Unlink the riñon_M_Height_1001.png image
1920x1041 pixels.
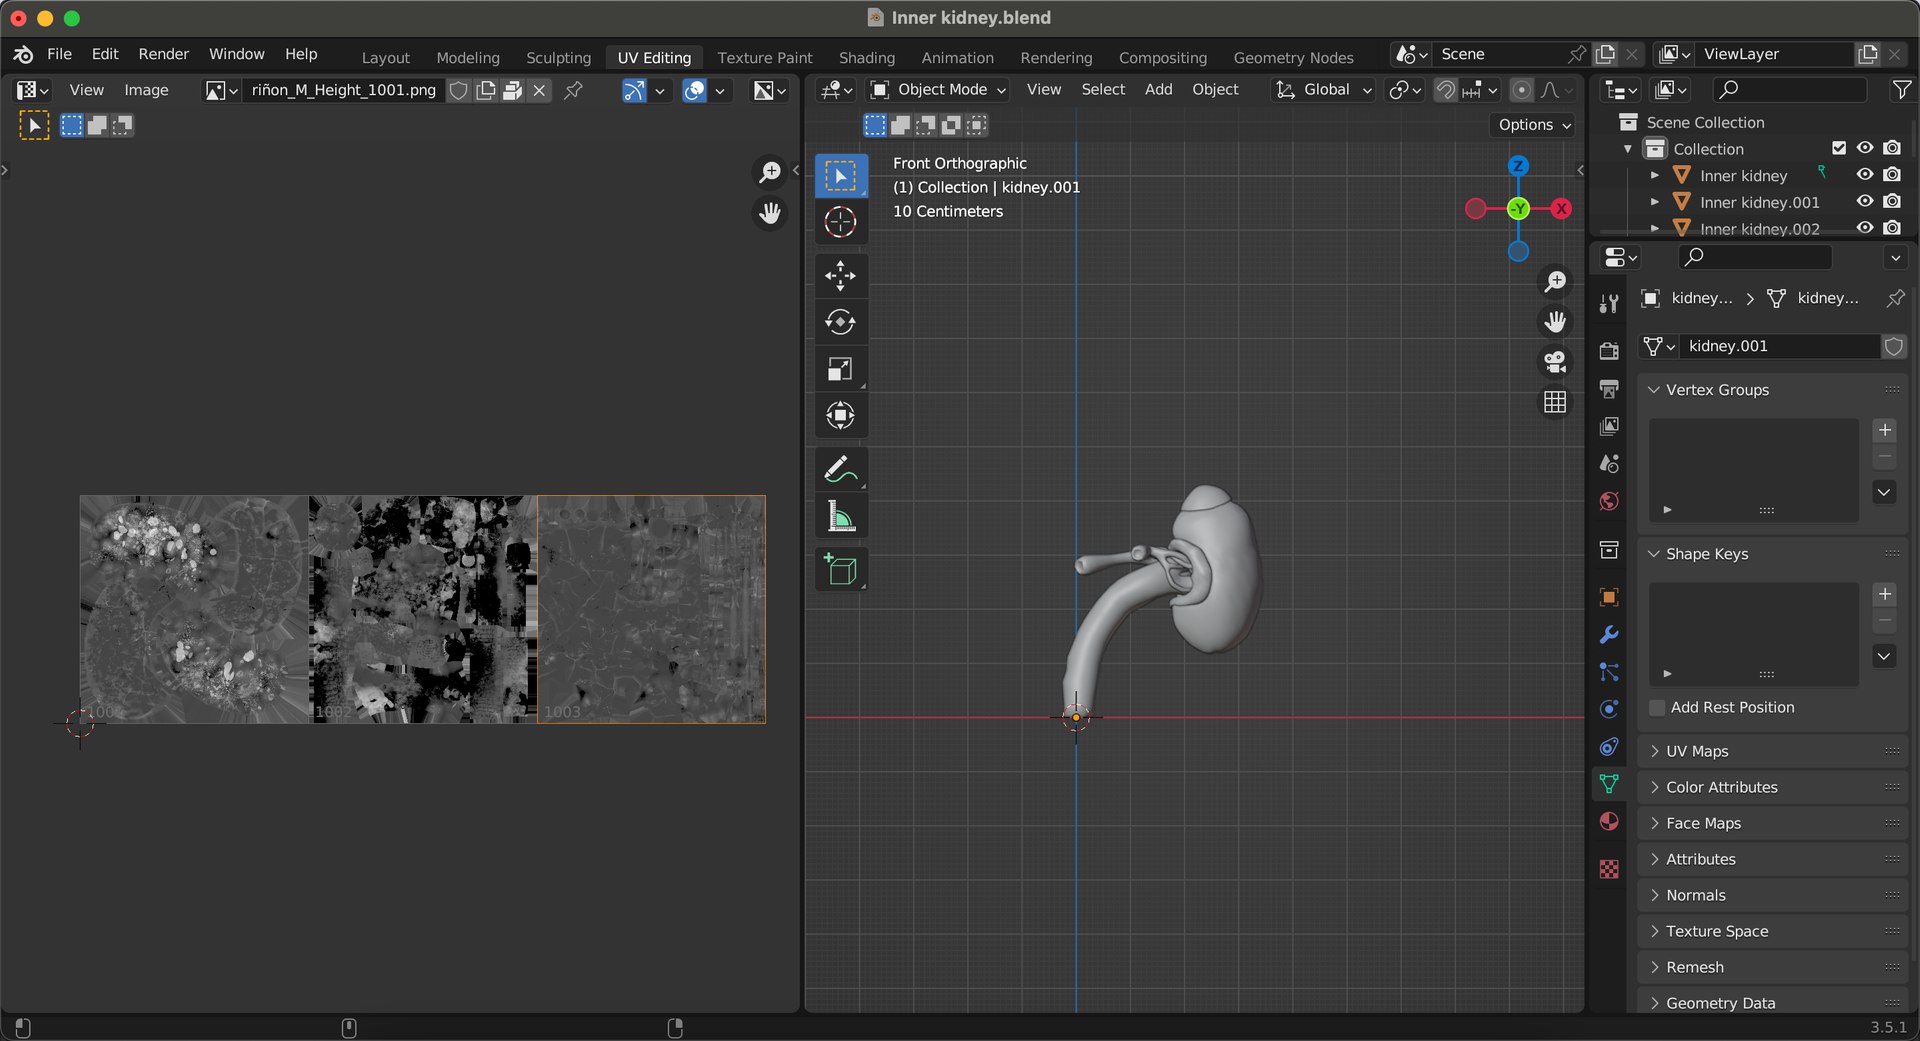coord(539,90)
